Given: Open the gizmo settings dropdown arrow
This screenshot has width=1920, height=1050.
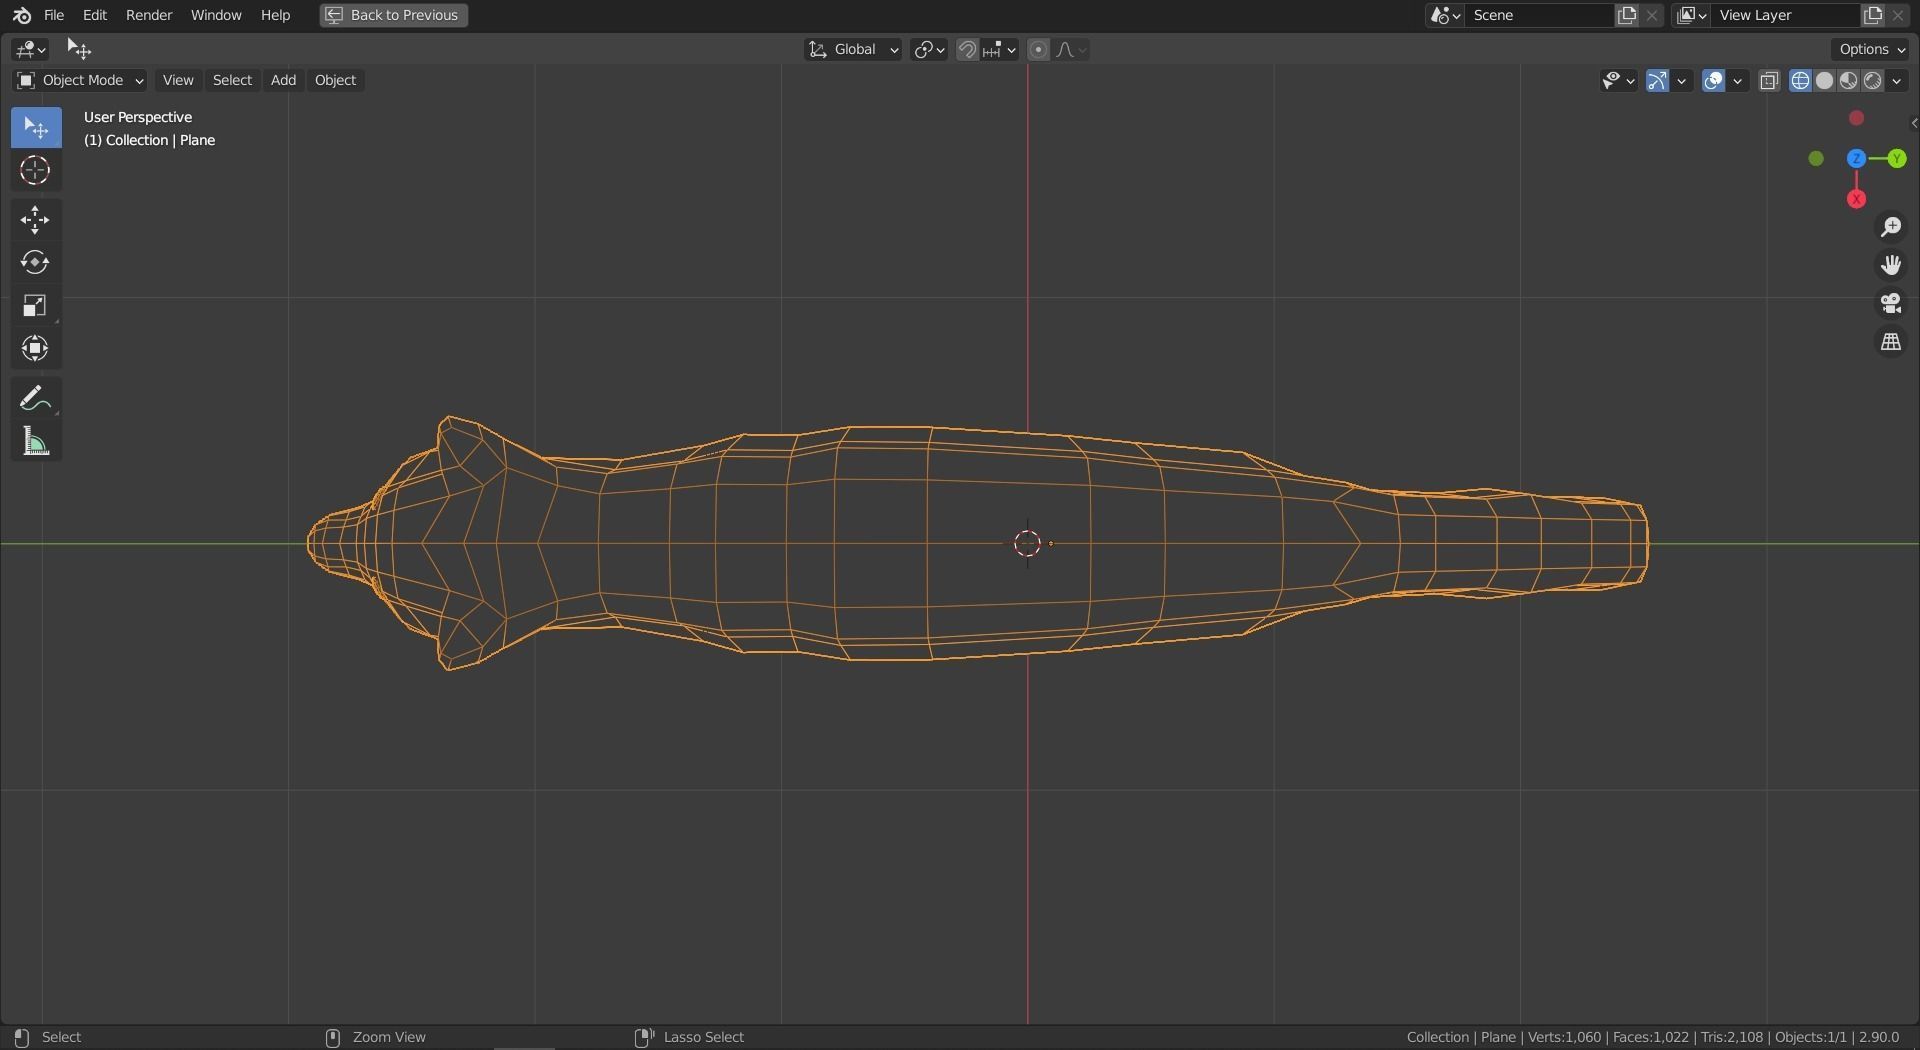Looking at the screenshot, I should [x=1682, y=81].
